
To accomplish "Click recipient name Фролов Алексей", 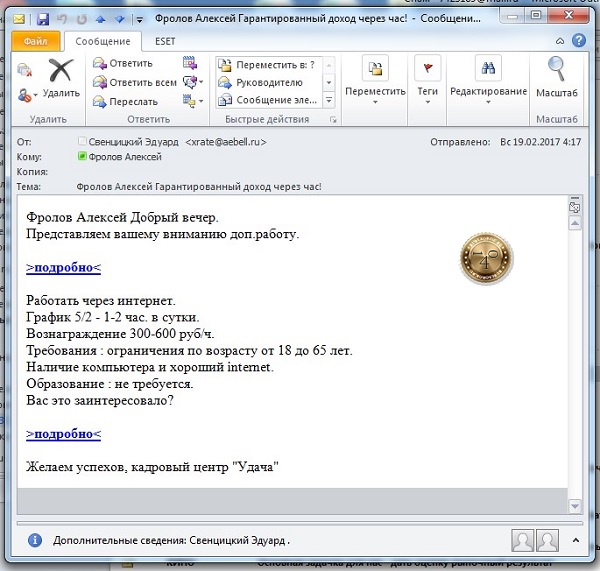I will [x=125, y=157].
